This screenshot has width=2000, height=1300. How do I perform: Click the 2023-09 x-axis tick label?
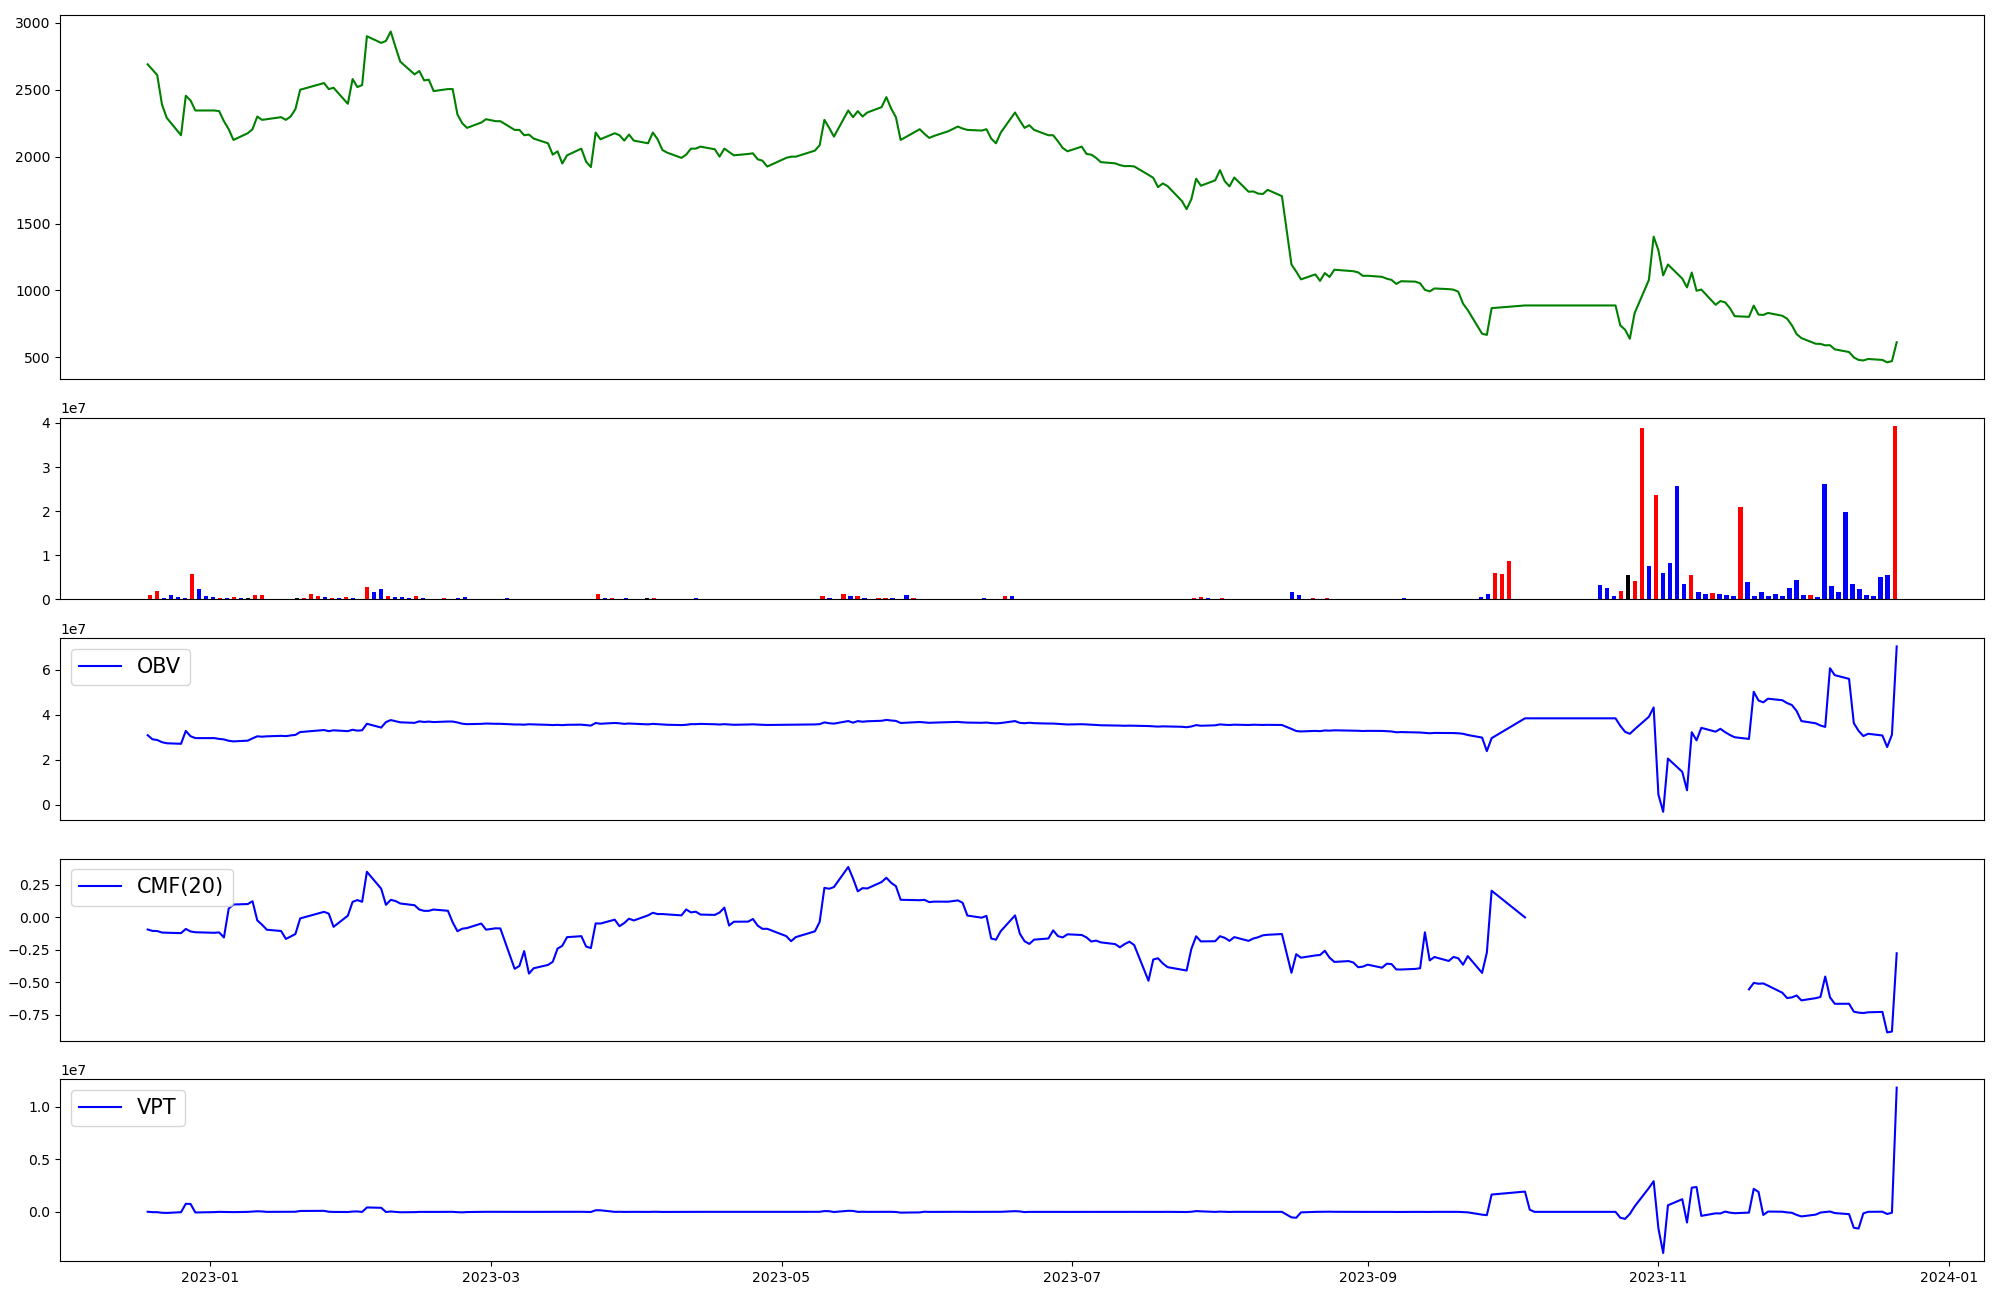[1367, 1277]
